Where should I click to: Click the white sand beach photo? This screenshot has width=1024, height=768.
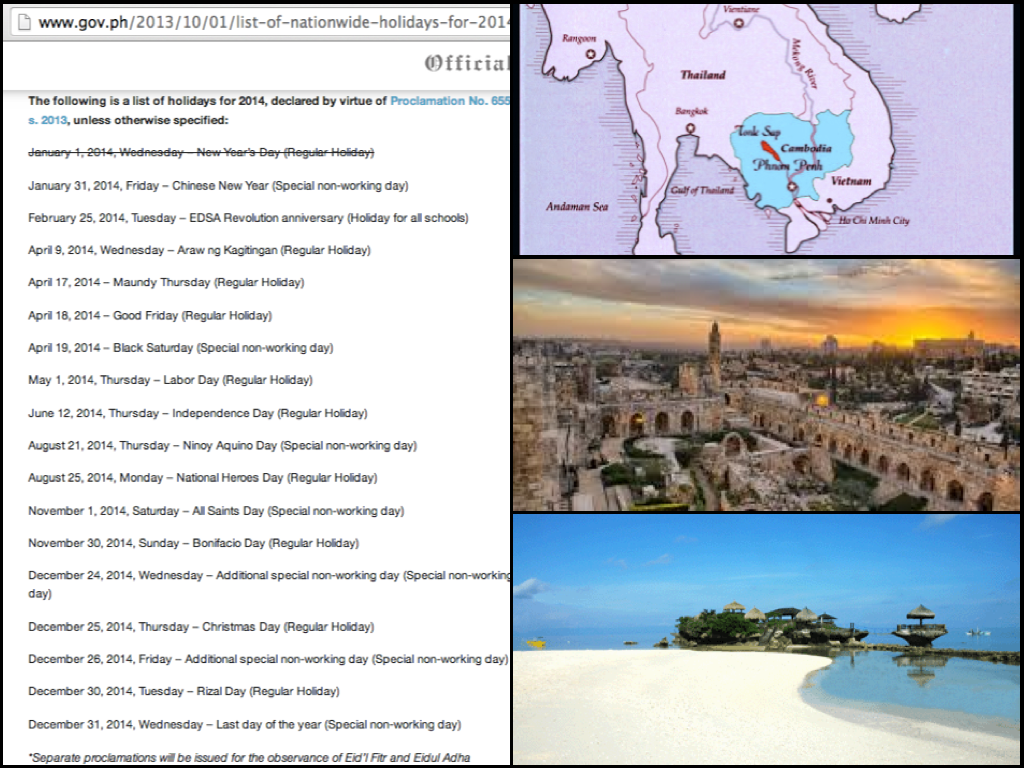766,640
